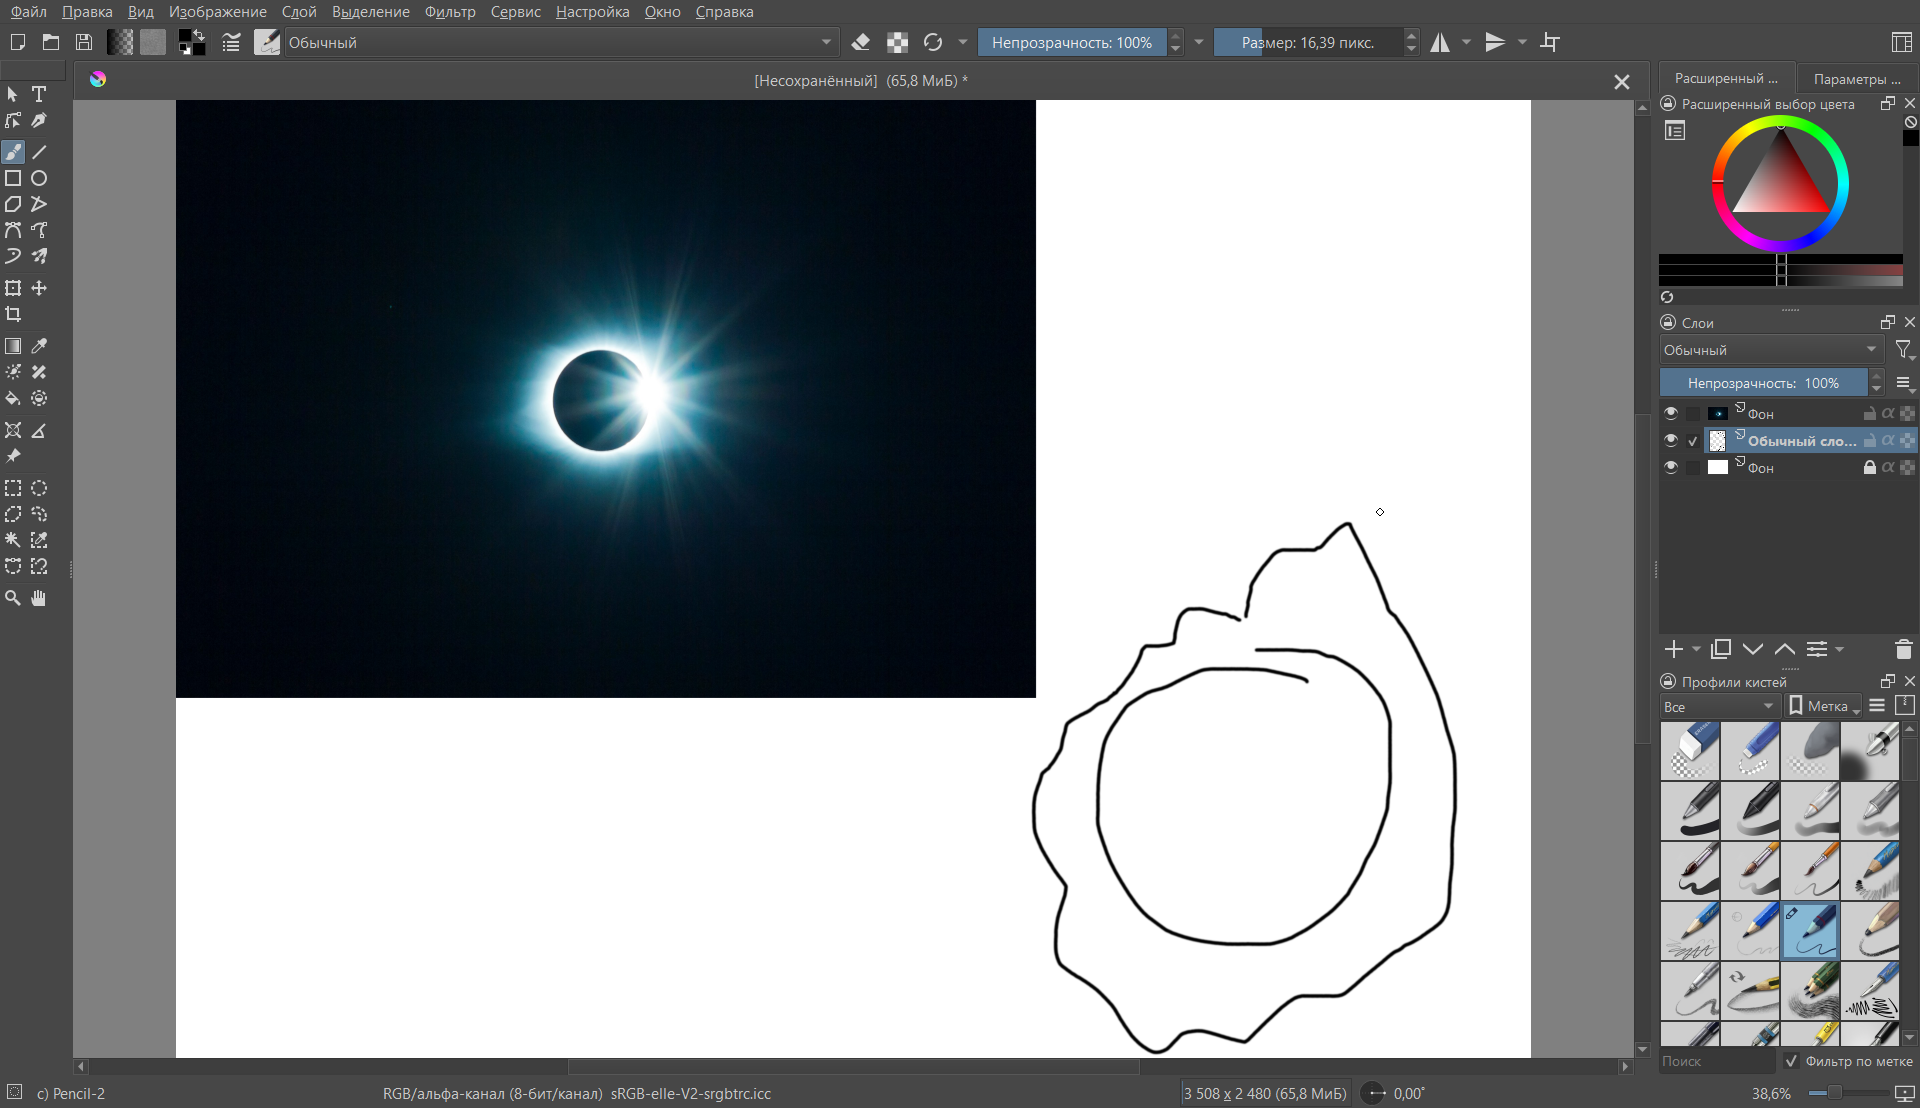1920x1108 pixels.
Task: Toggle eraser mode in toolbar
Action: [x=861, y=42]
